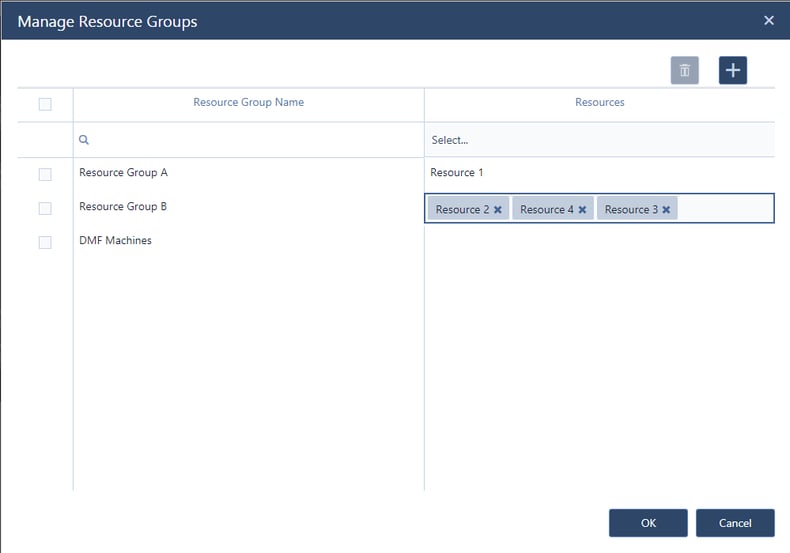The width and height of the screenshot is (790, 553).
Task: Check the Resource Group A checkbox
Action: (45, 174)
